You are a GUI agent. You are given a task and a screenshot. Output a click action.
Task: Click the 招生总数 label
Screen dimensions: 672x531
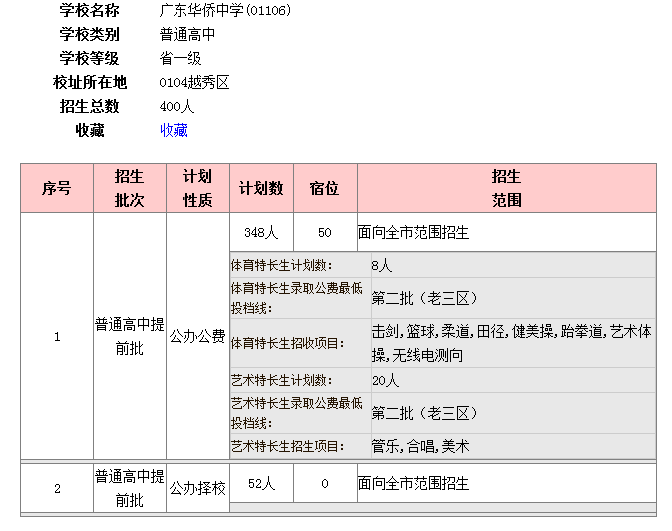tap(90, 106)
